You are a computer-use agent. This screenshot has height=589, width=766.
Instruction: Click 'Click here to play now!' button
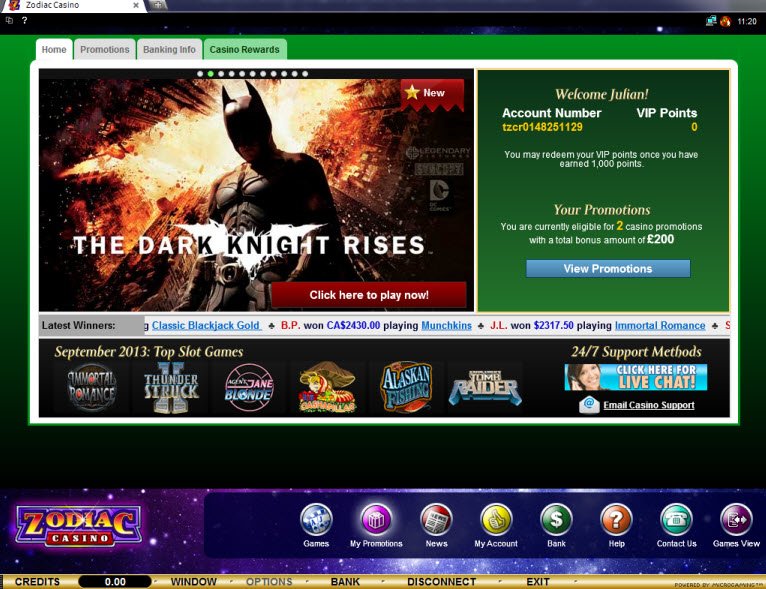tap(369, 295)
